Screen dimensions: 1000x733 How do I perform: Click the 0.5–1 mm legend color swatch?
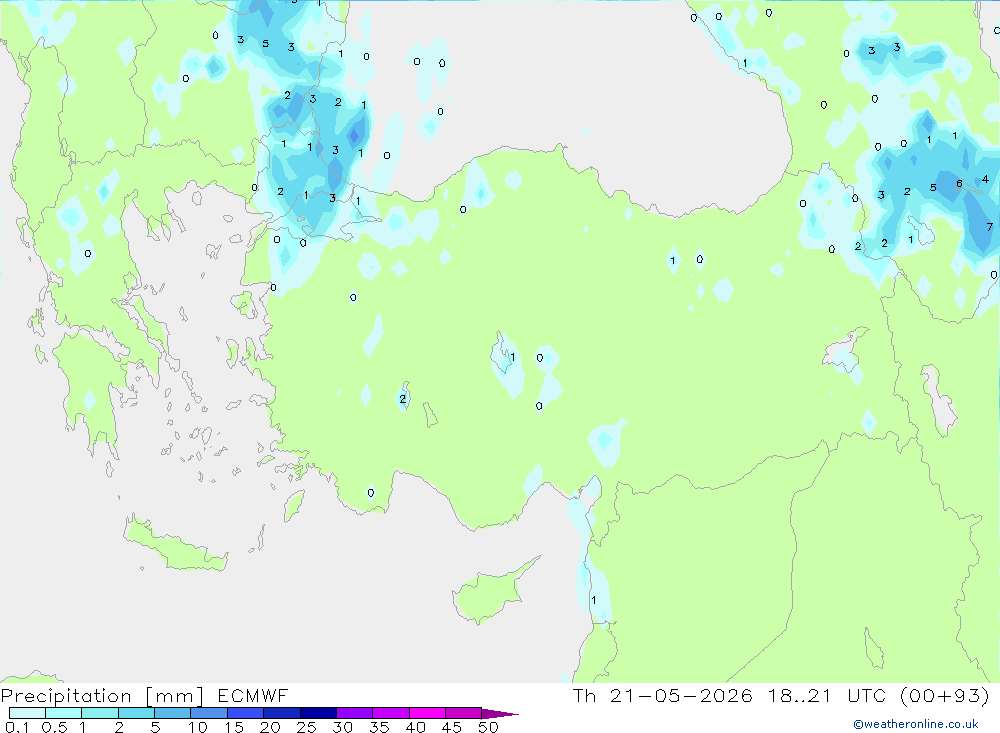63,713
